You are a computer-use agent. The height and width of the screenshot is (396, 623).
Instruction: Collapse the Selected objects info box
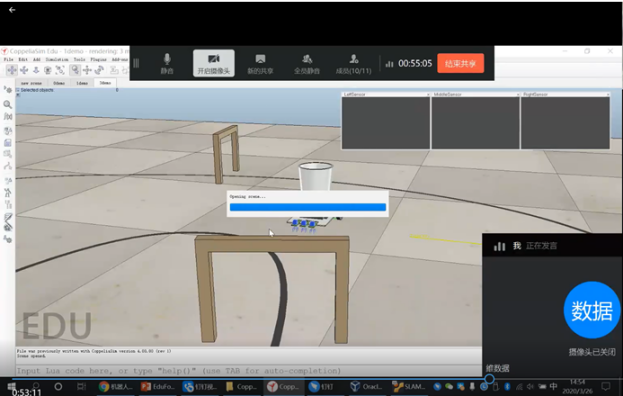tap(17, 90)
